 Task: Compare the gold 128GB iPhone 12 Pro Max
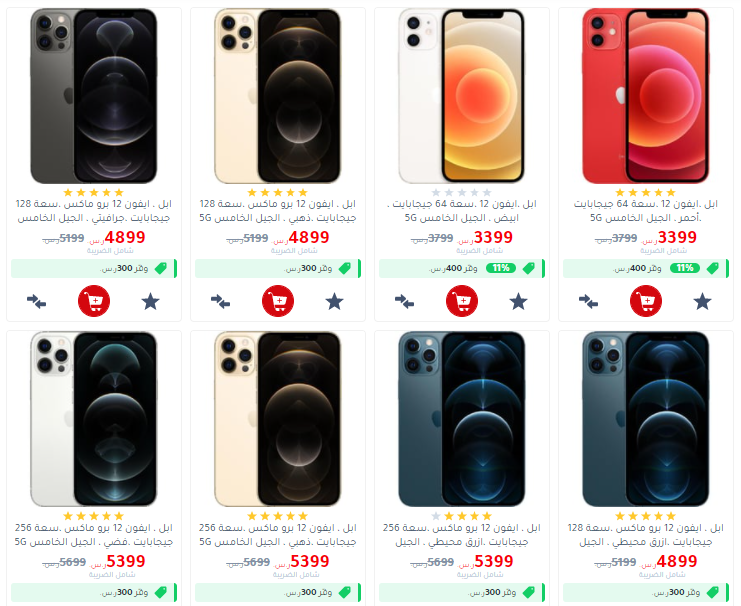[x=220, y=302]
